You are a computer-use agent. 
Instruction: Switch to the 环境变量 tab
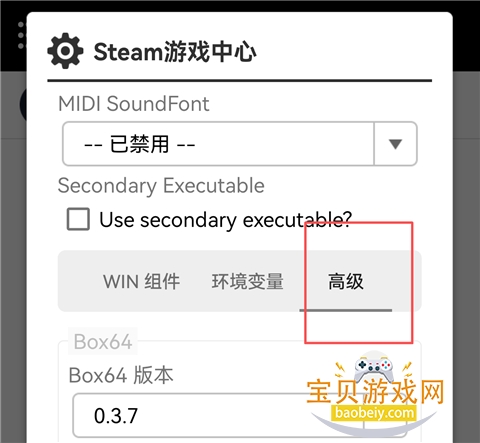pyautogui.click(x=248, y=282)
